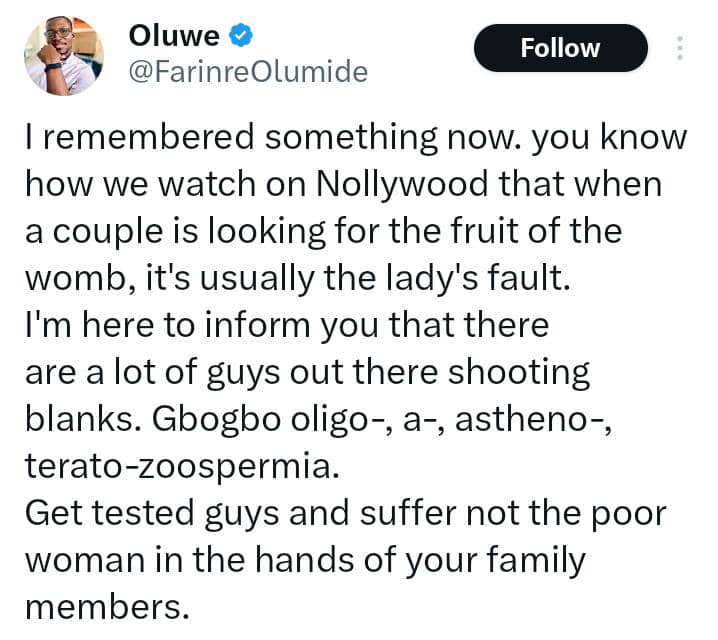This screenshot has width=718, height=640.
Task: Open Oluwe's profile picture
Action: (x=64, y=55)
